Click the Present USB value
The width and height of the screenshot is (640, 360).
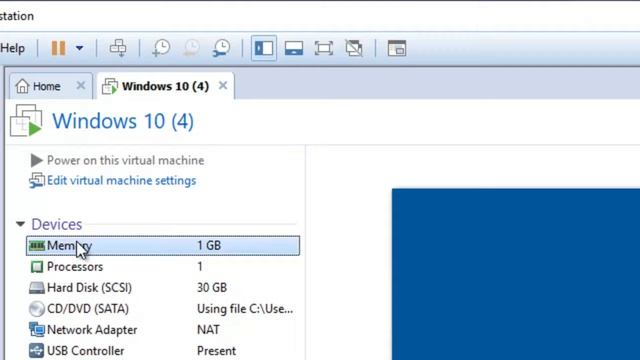(216, 351)
